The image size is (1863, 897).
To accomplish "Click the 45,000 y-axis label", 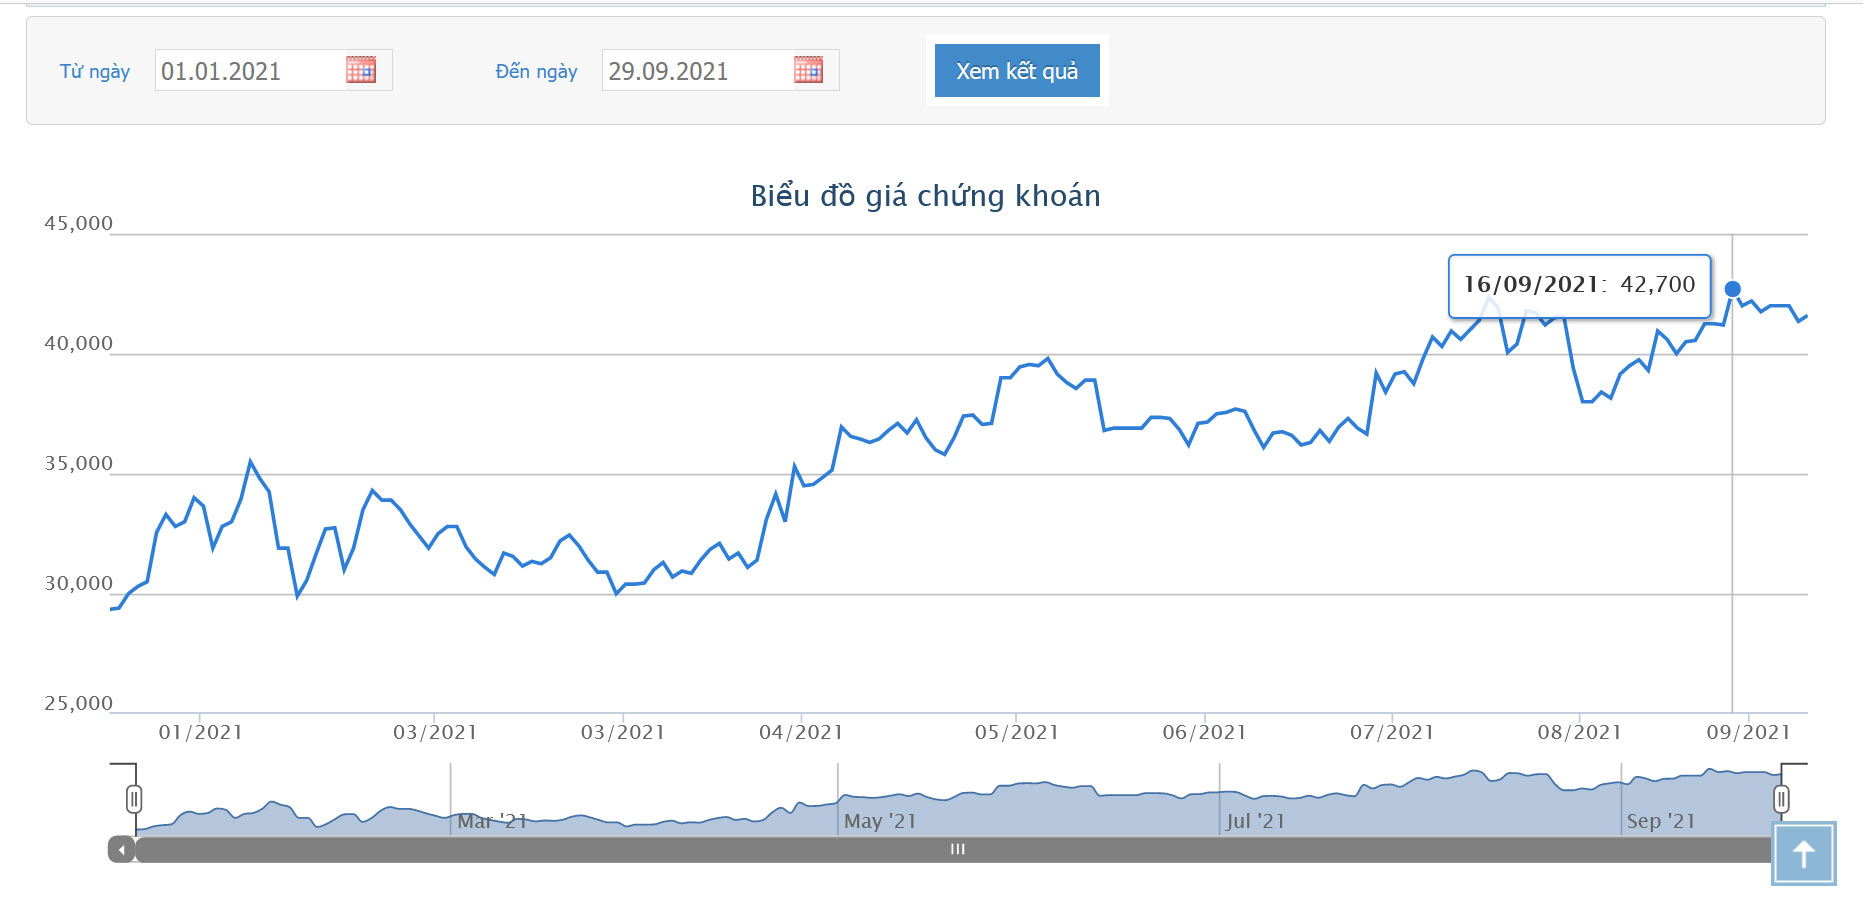I will coord(78,223).
